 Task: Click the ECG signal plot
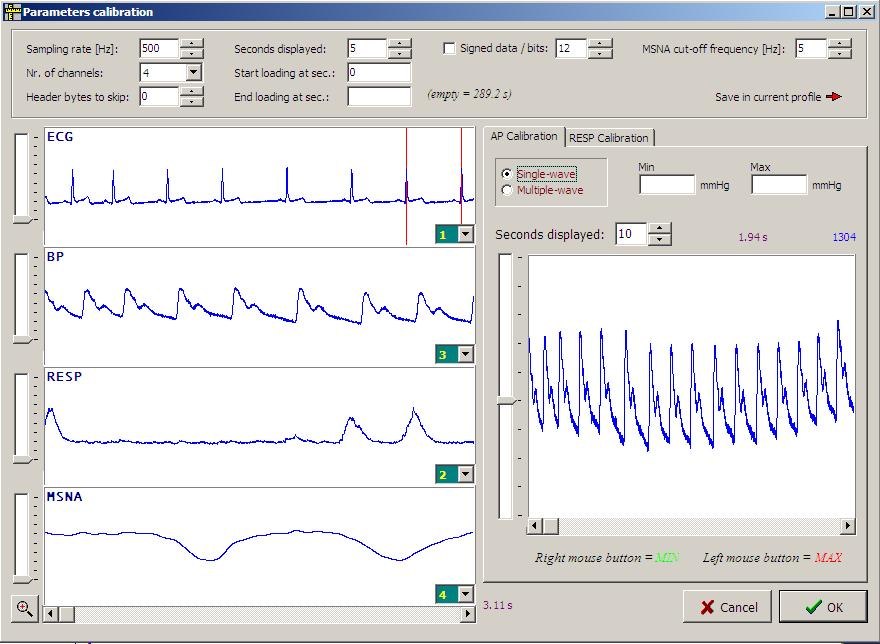259,186
